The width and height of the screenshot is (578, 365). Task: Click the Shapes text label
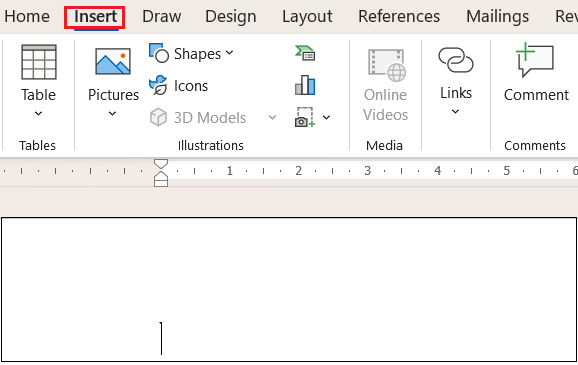(197, 54)
